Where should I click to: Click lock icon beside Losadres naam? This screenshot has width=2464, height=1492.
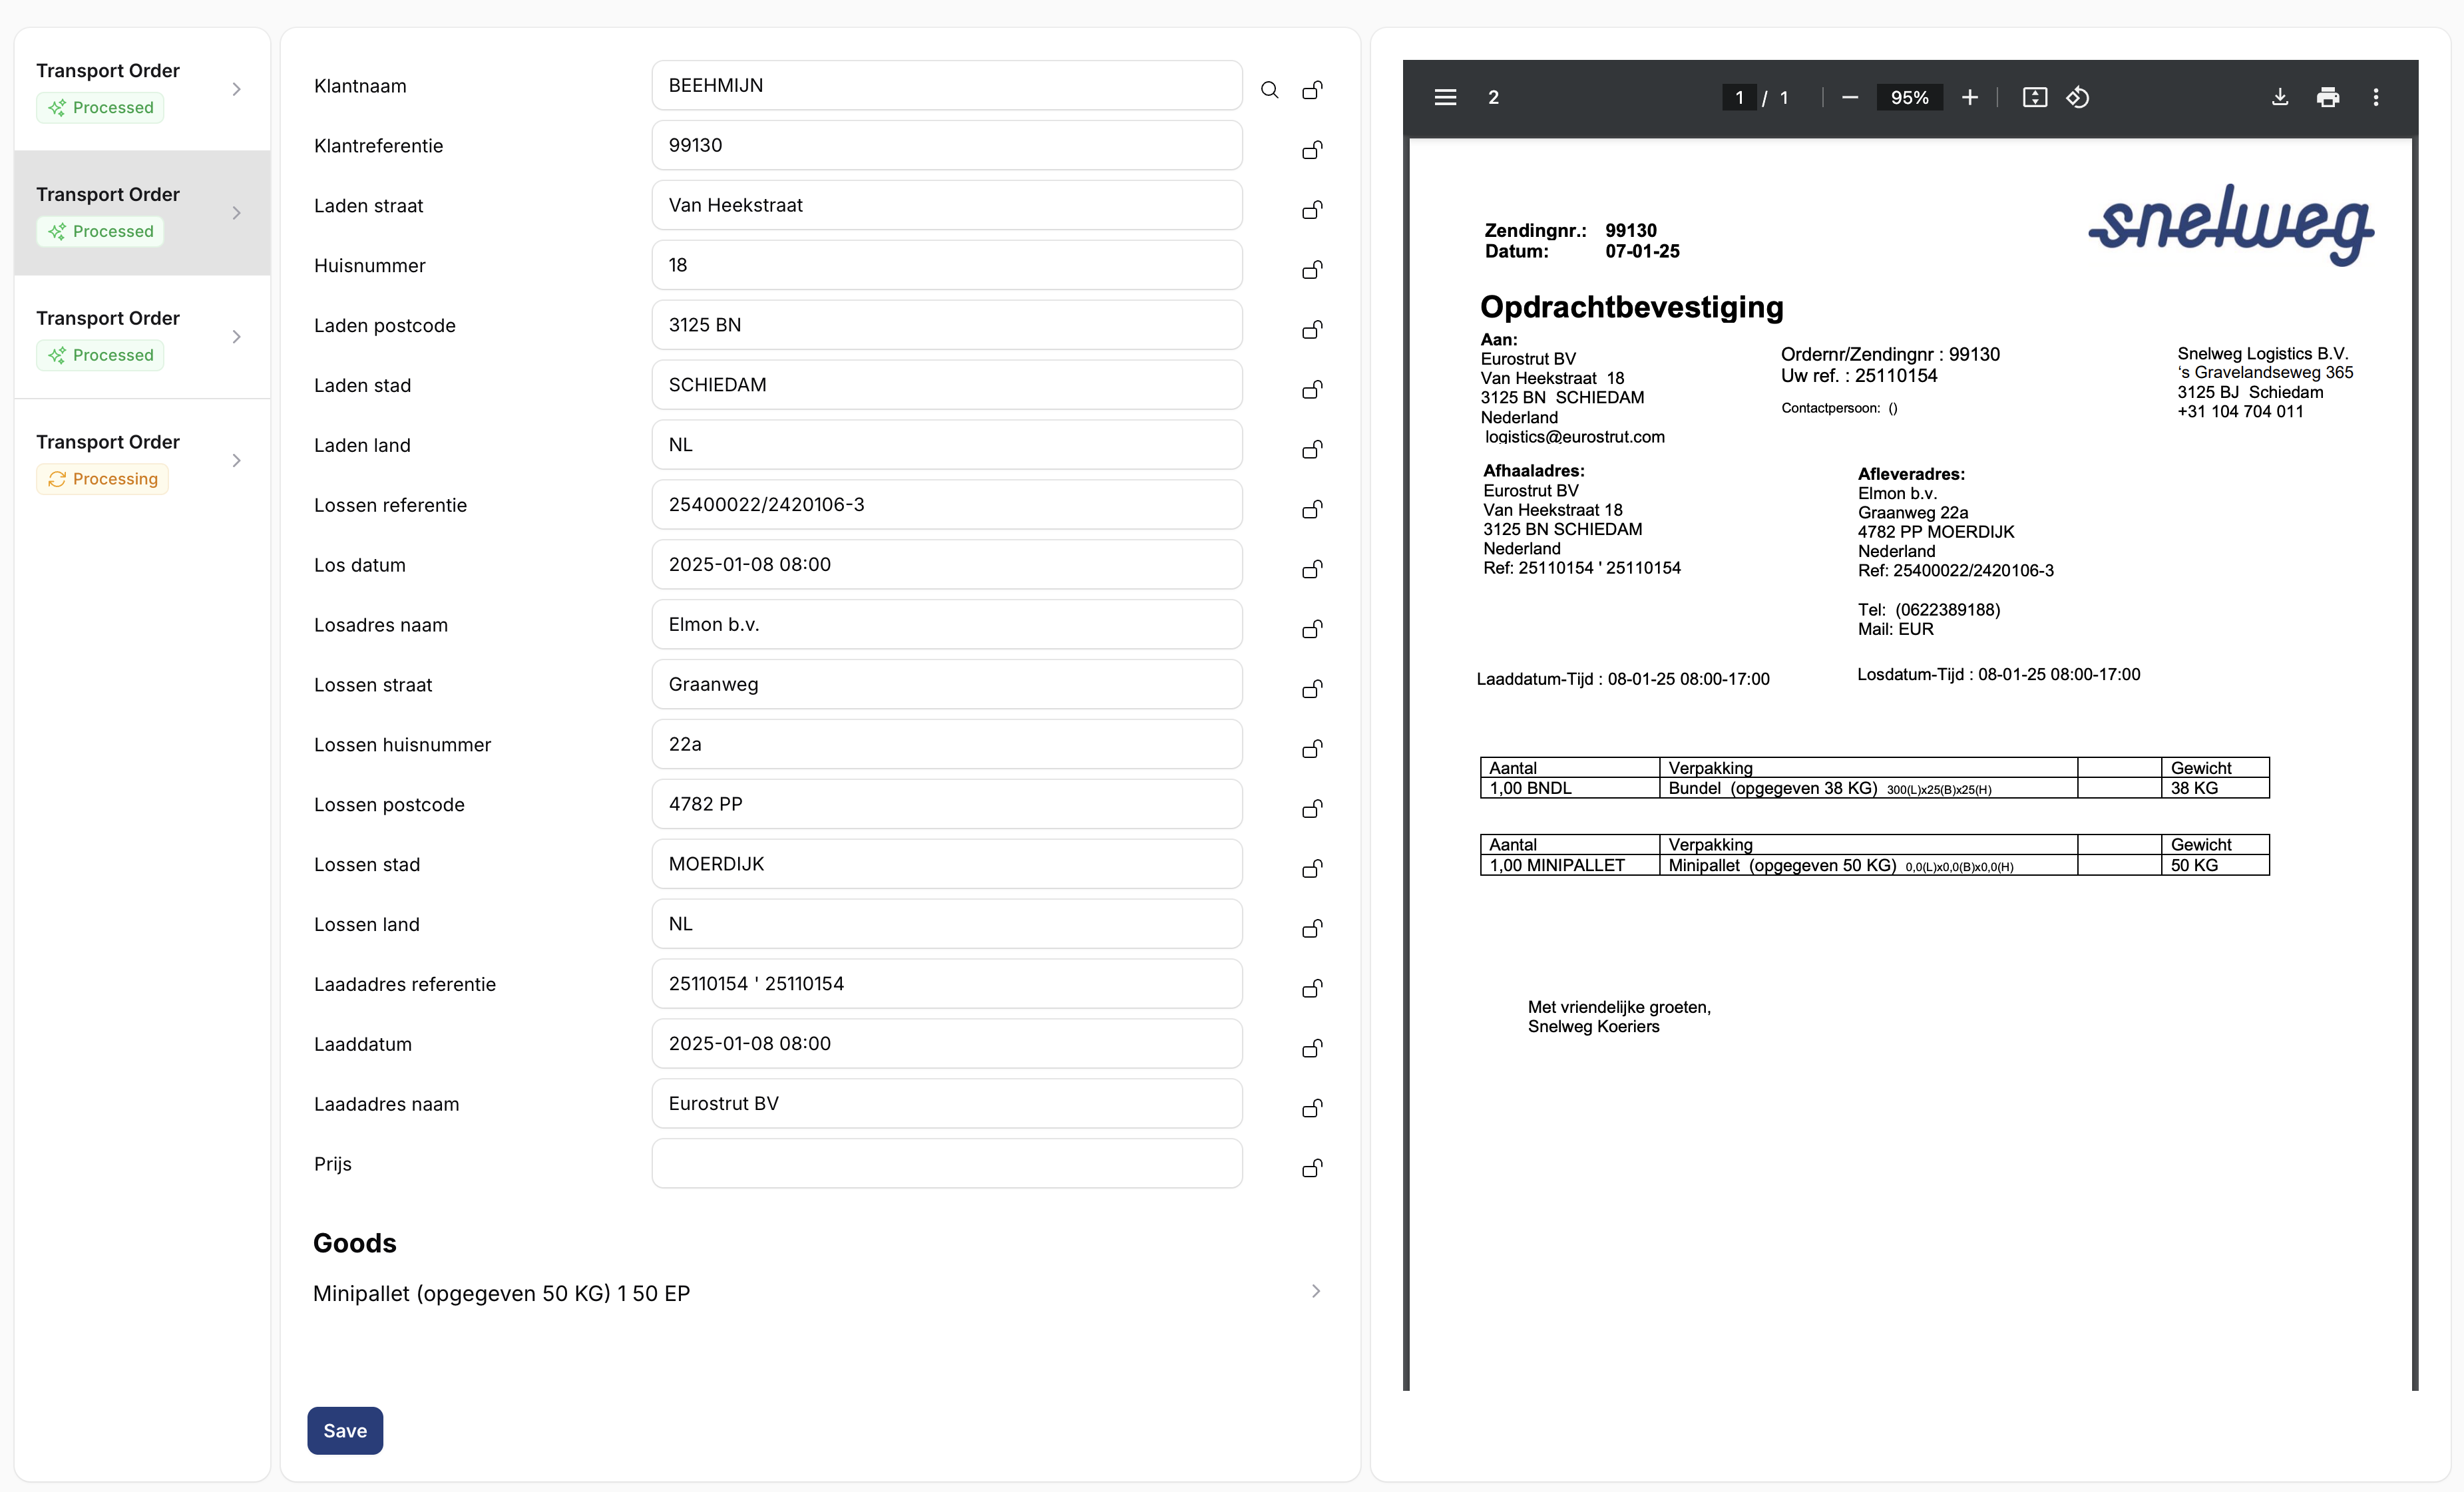pyautogui.click(x=1312, y=629)
